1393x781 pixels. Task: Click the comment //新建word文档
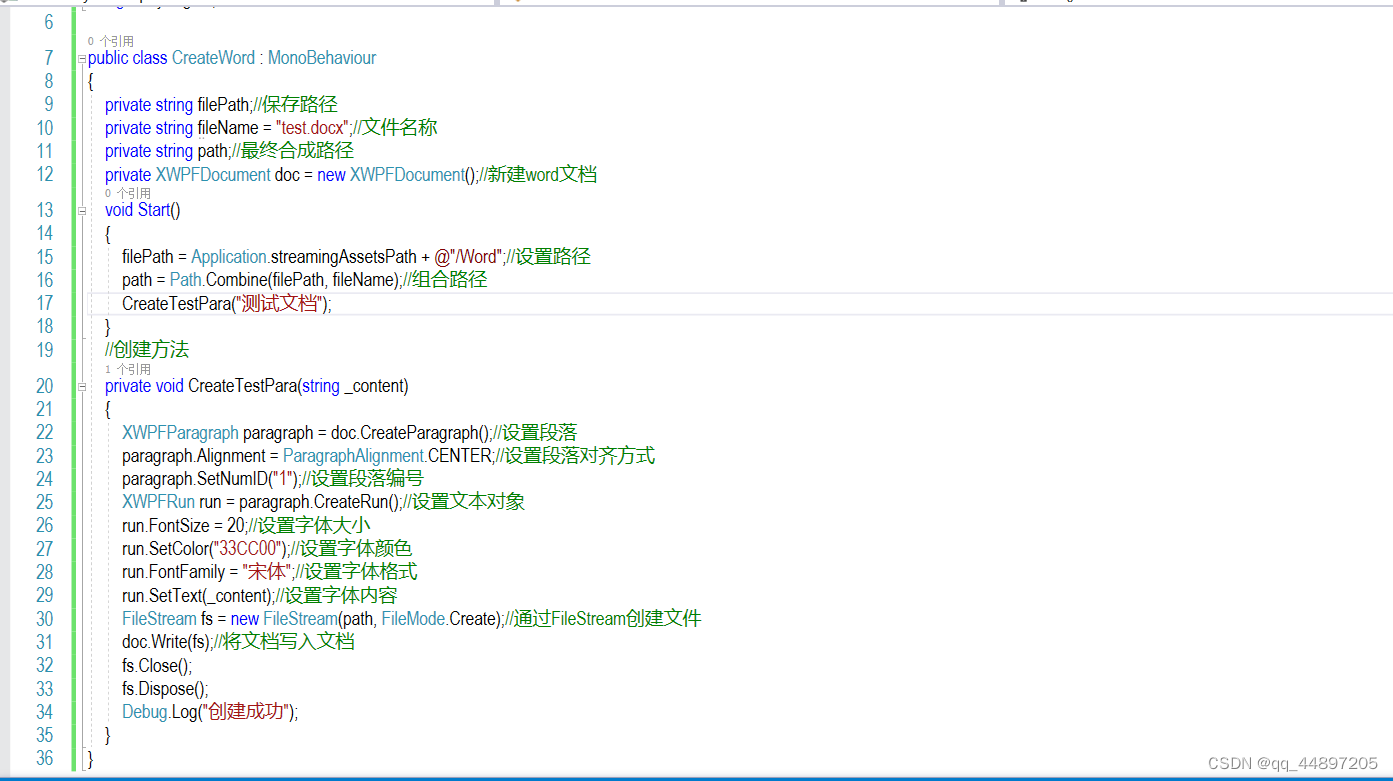(537, 174)
